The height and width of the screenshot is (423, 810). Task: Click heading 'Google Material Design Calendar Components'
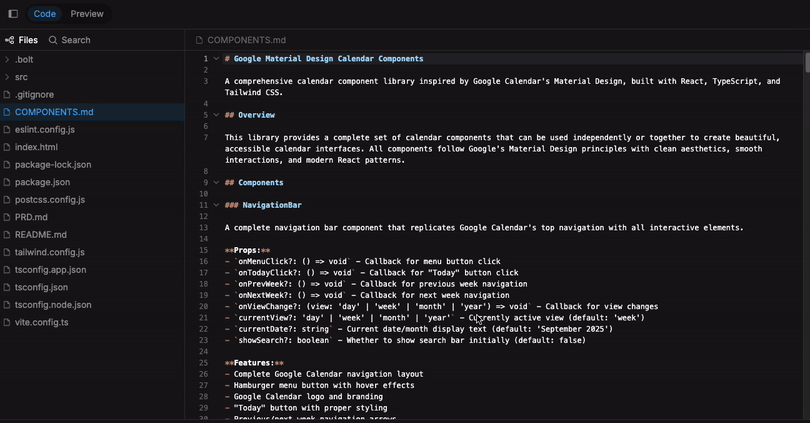[x=329, y=59]
